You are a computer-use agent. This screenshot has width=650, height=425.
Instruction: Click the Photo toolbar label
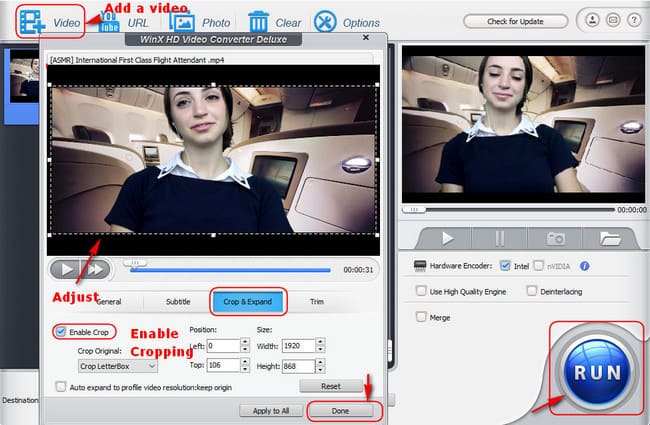(x=216, y=23)
